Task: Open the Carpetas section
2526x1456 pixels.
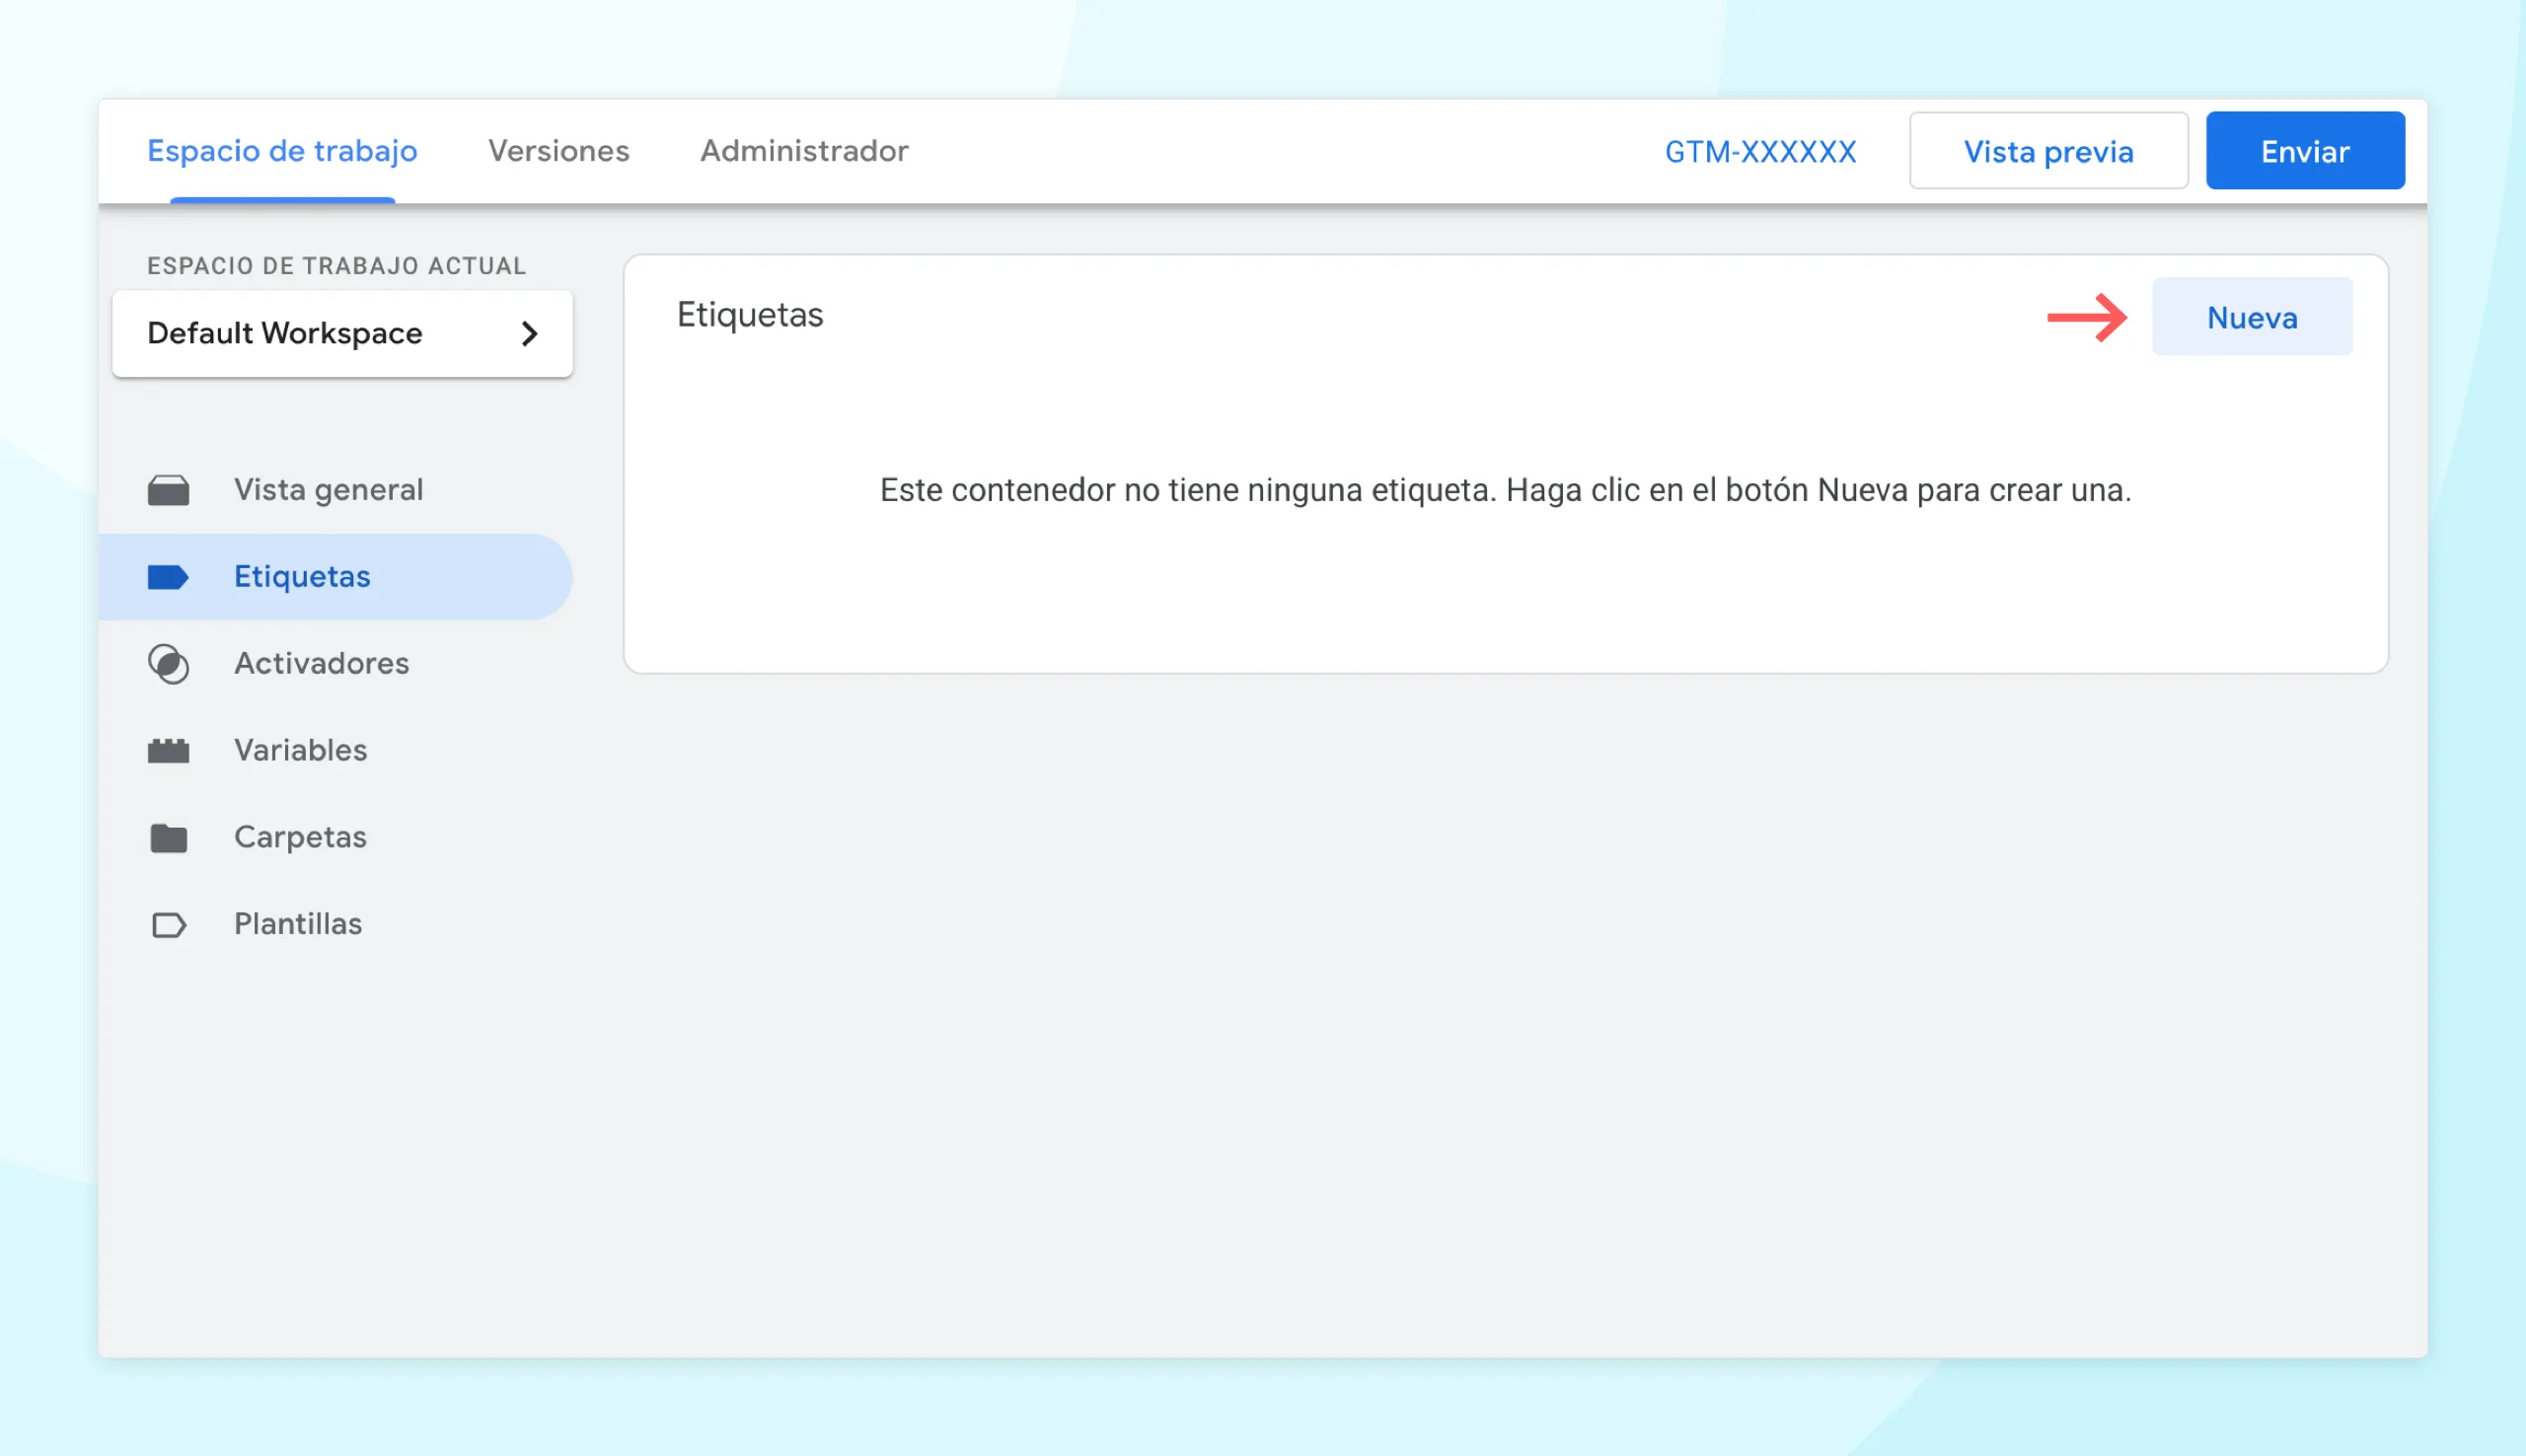Action: [x=335, y=838]
